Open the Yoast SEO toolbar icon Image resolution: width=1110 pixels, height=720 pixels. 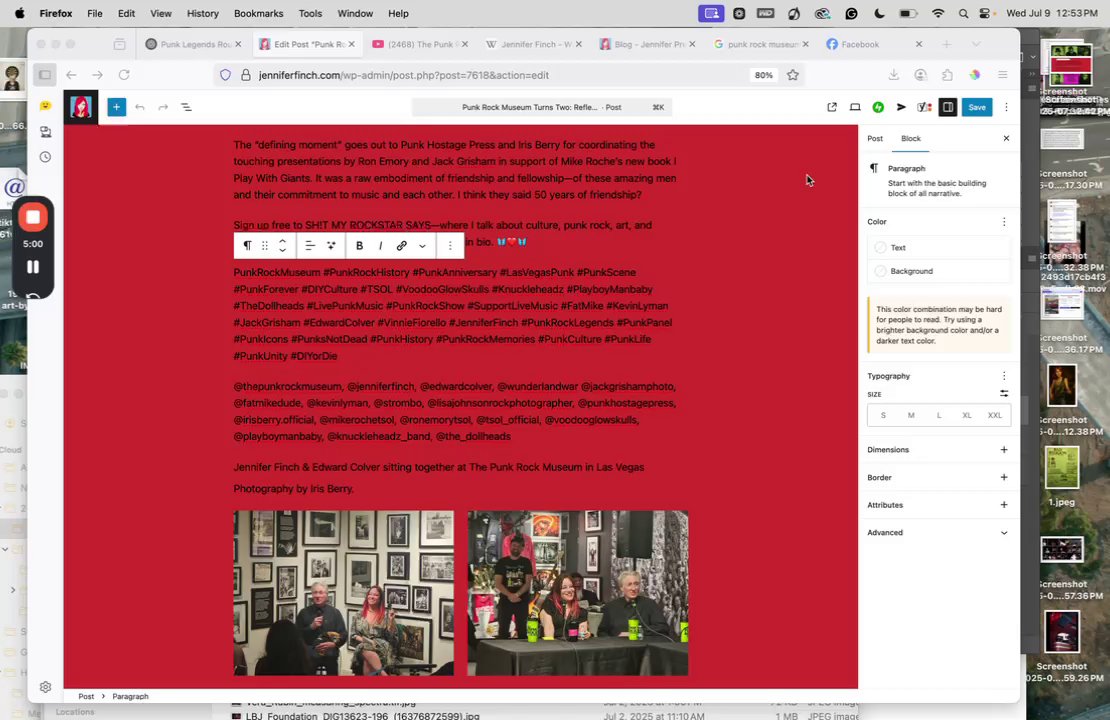(924, 107)
